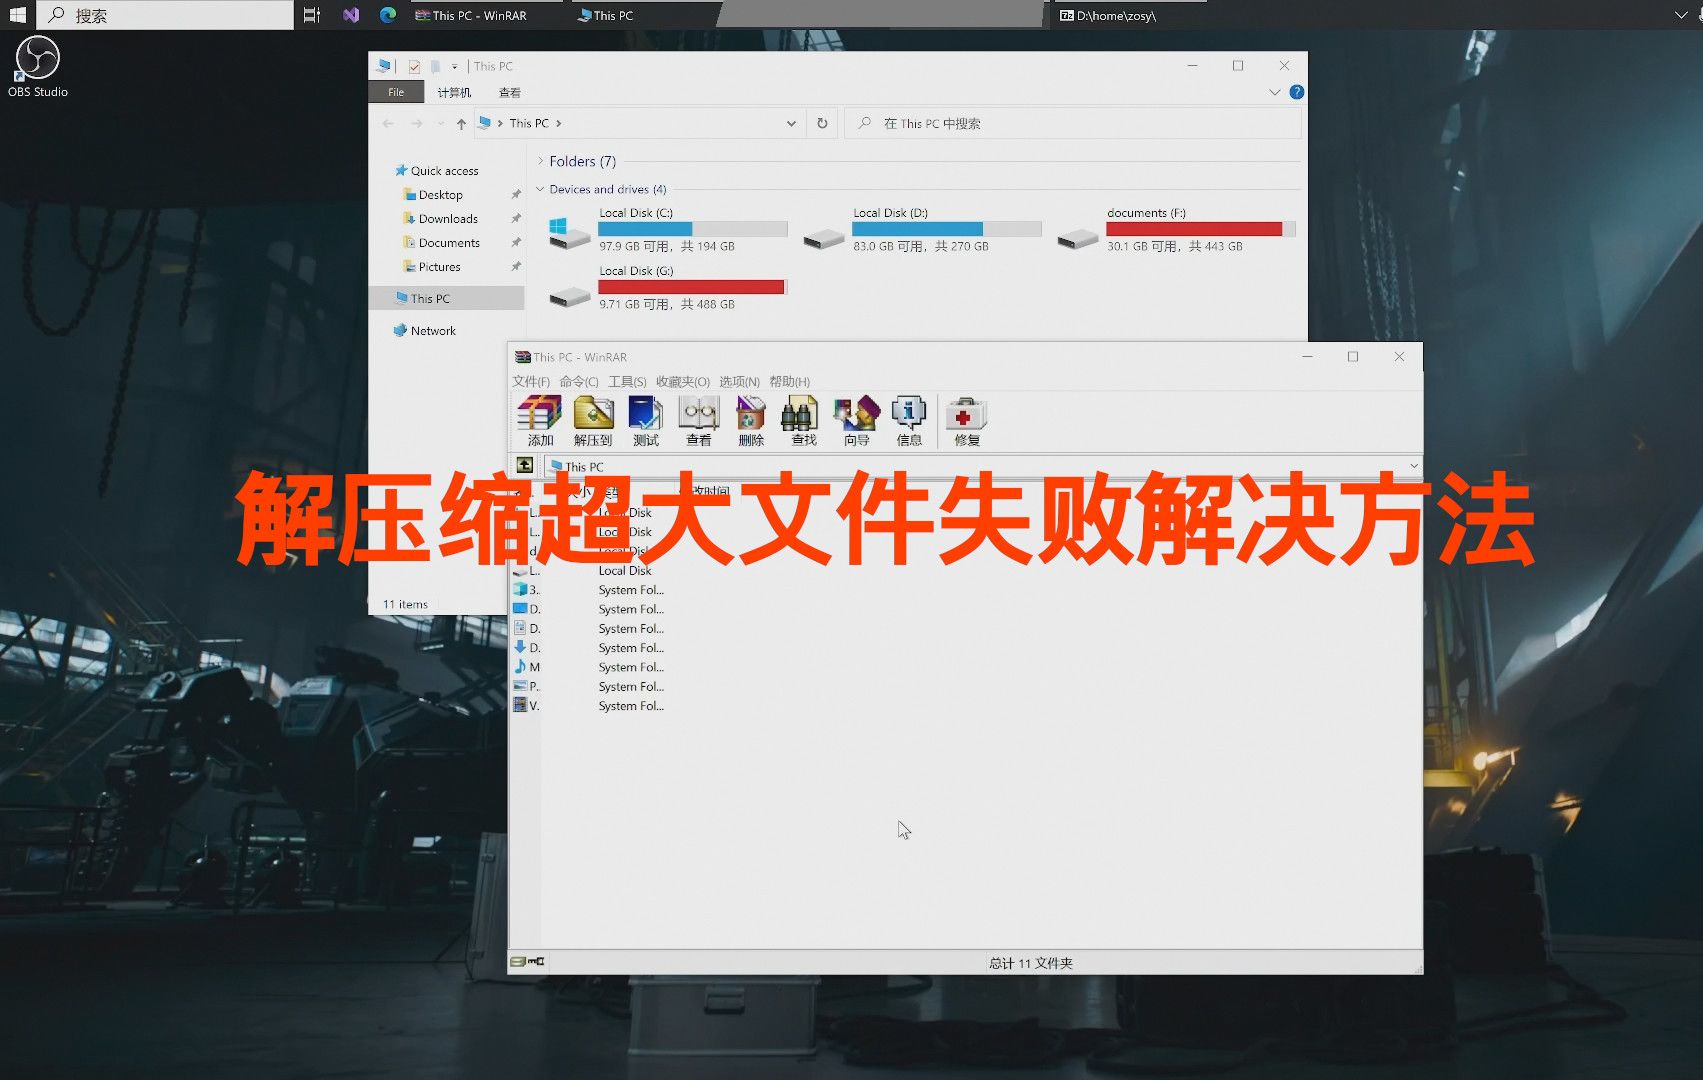Viewport: 1703px width, 1080px height.
Task: Open Visual Studio from the taskbar
Action: 351,15
